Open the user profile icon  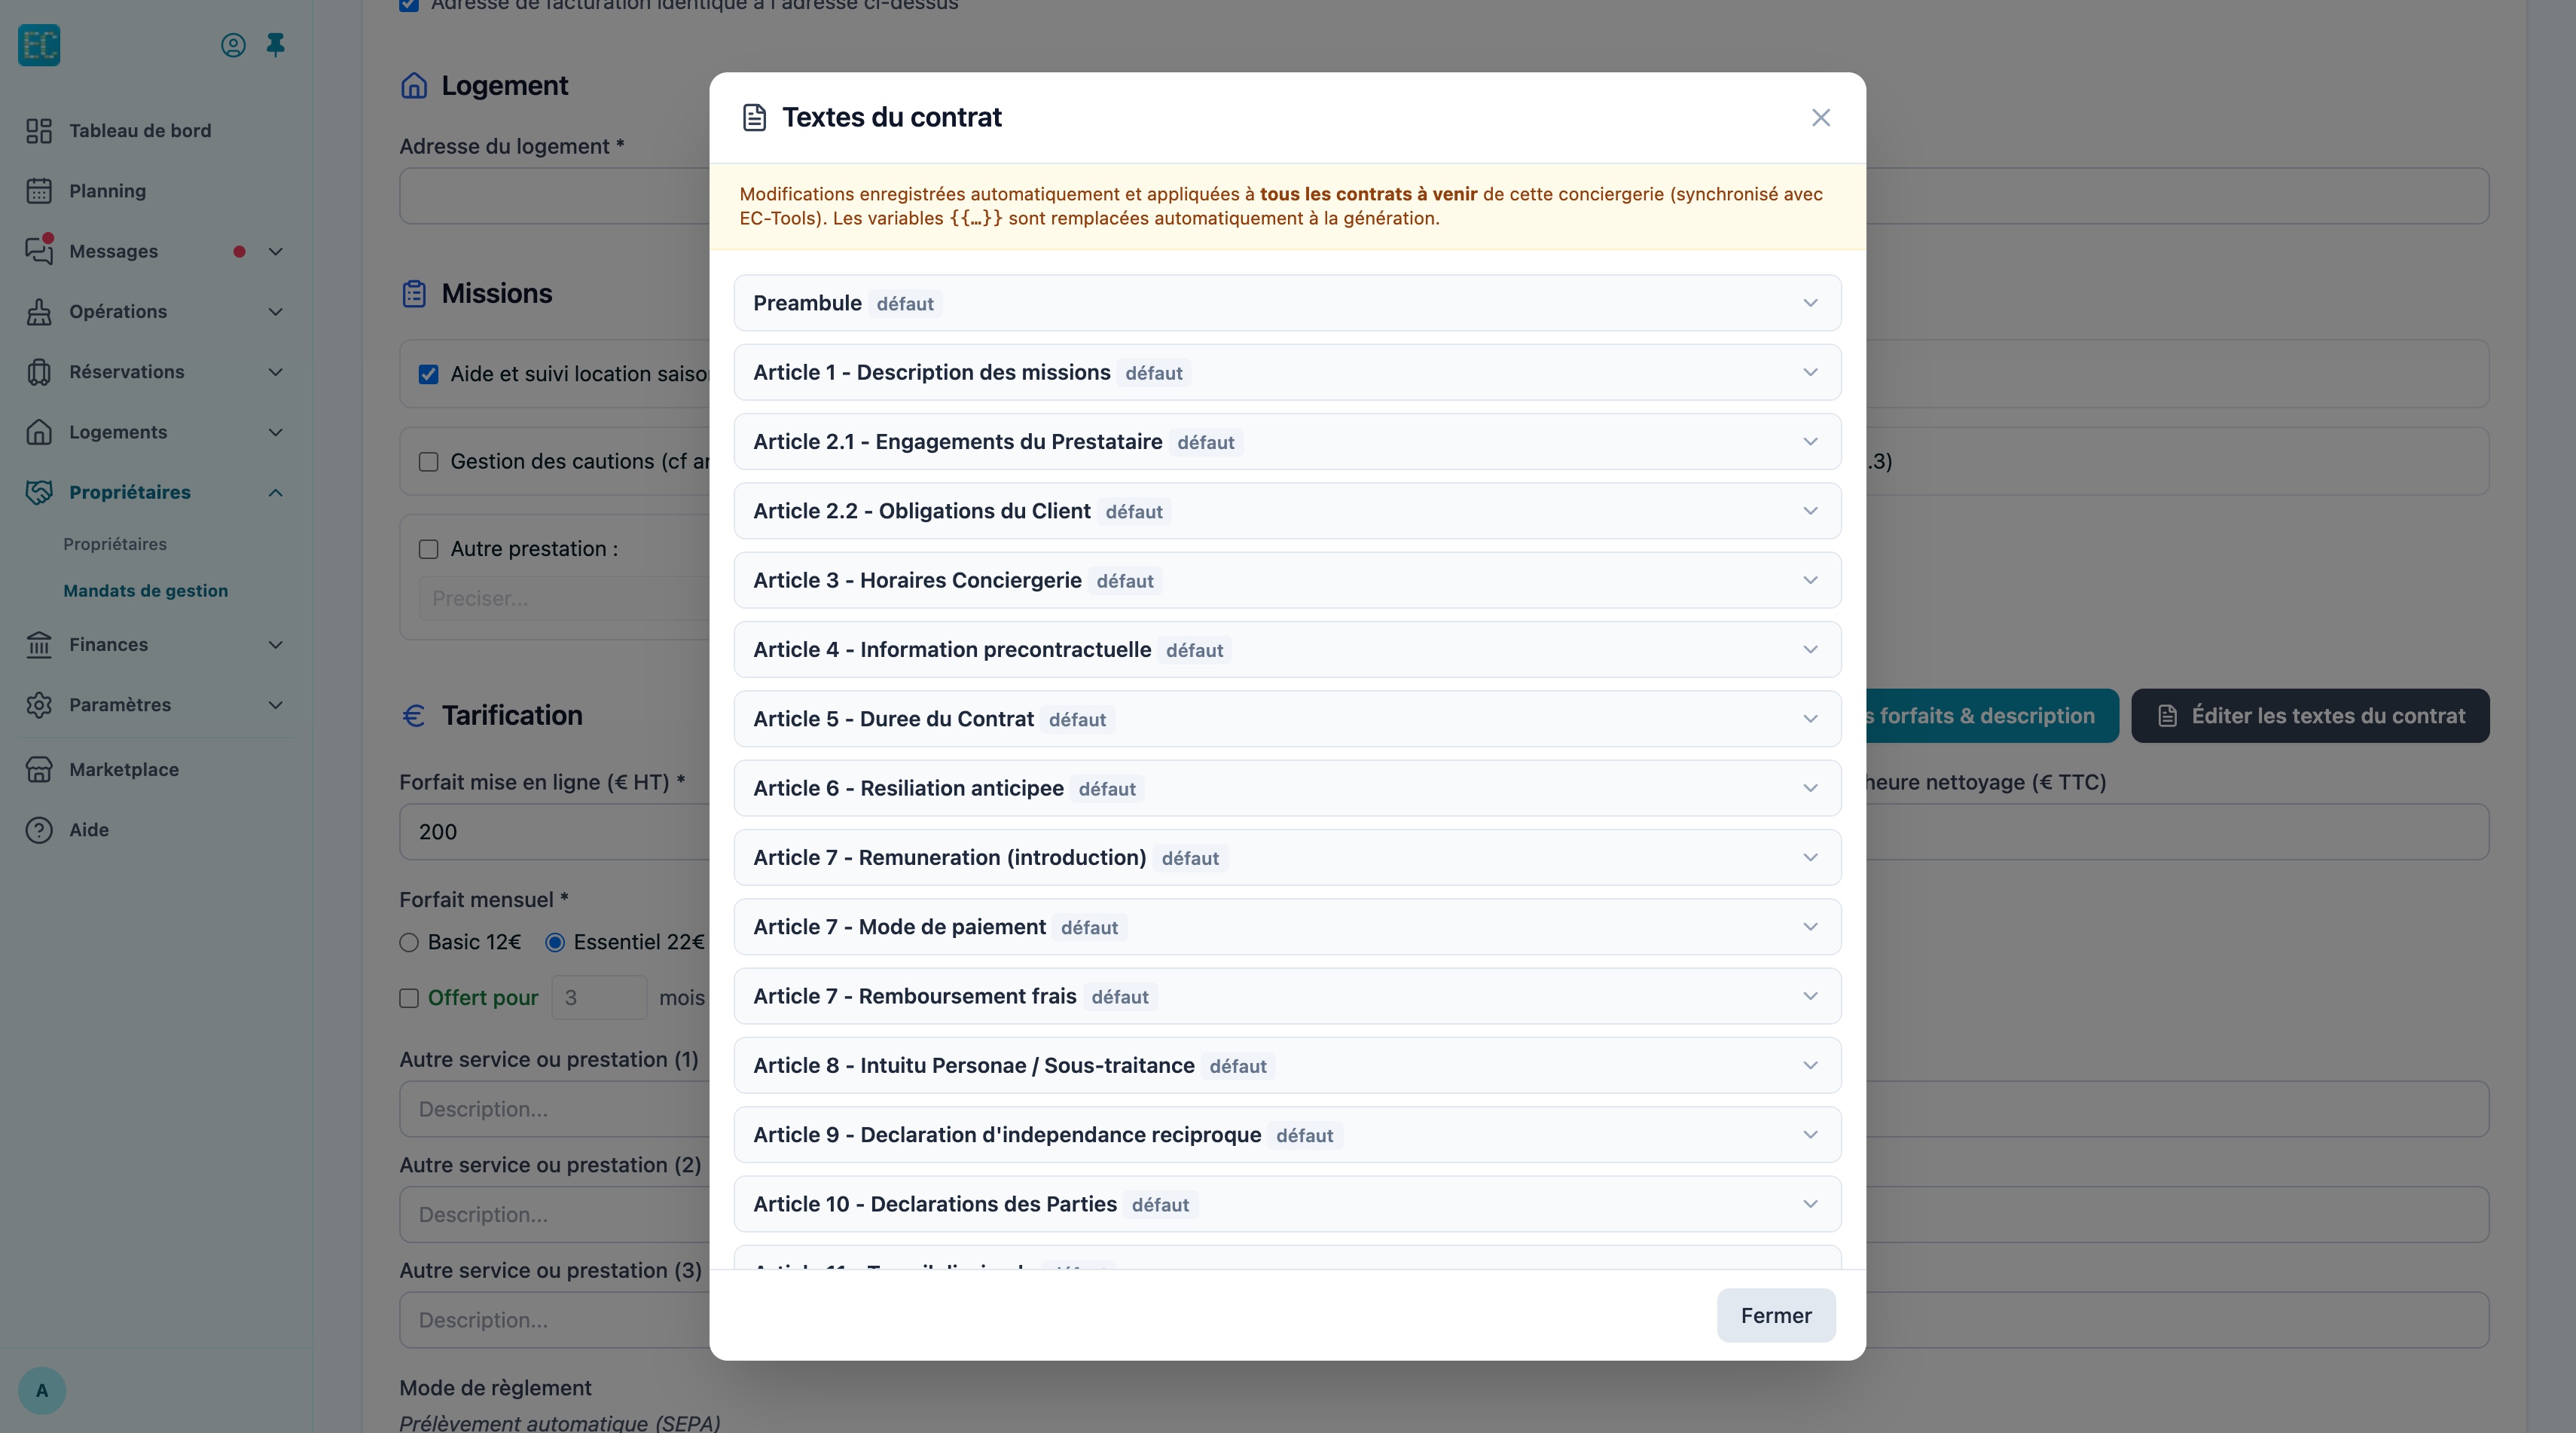click(x=233, y=45)
